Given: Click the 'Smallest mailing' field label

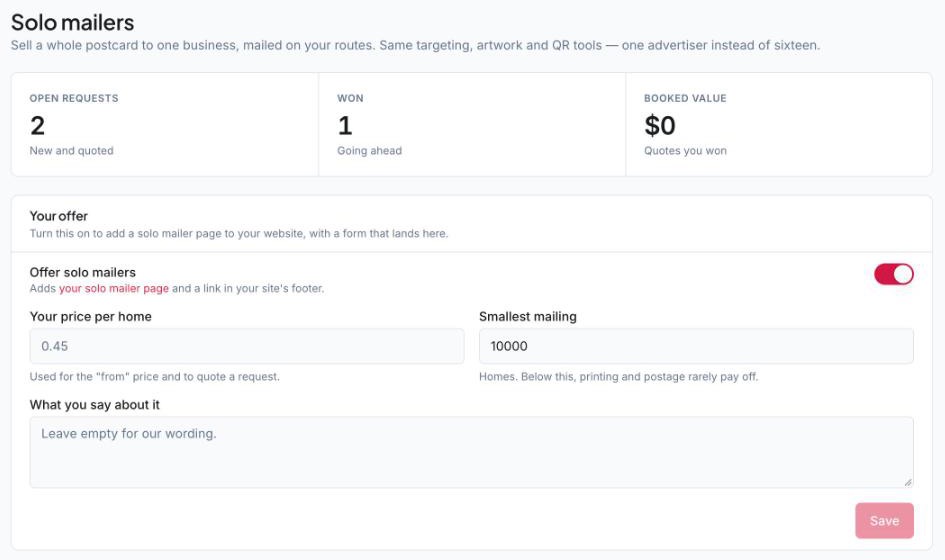Looking at the screenshot, I should click(528, 316).
